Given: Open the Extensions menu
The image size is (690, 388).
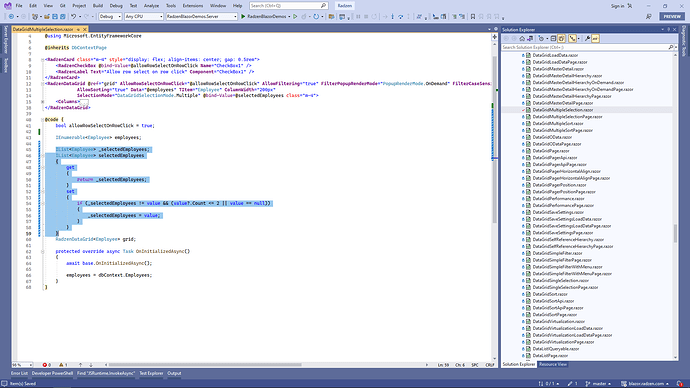Looking at the screenshot, I should [x=193, y=6].
